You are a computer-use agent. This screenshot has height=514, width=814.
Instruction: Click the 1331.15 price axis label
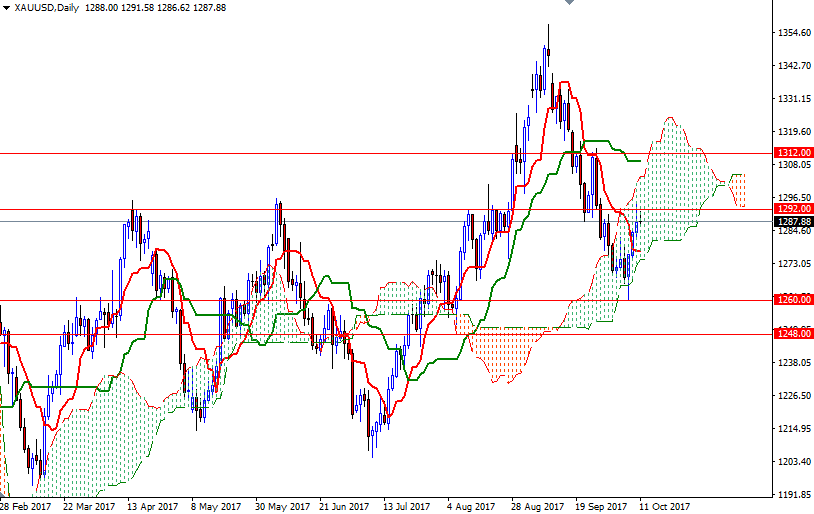[x=794, y=99]
